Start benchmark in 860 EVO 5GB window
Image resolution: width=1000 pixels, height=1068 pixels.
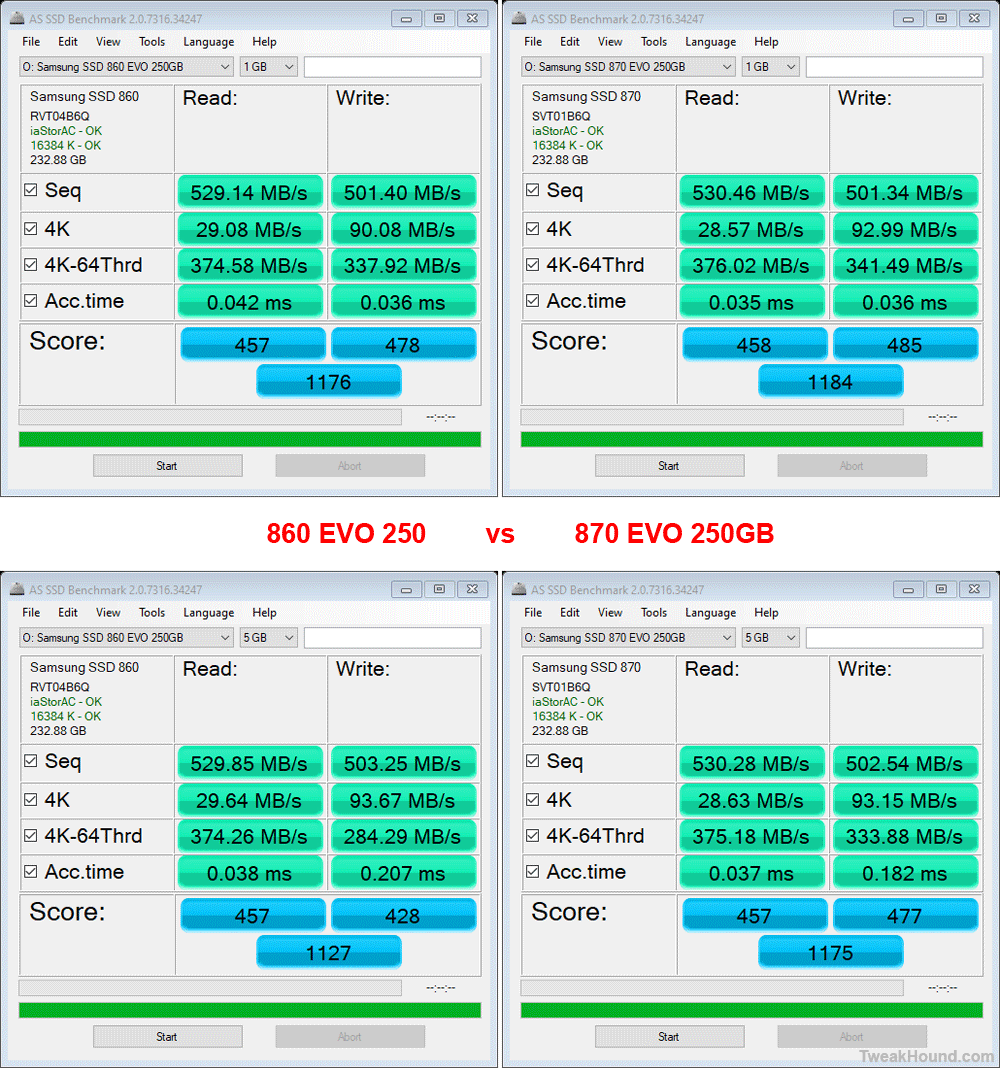pos(168,1037)
